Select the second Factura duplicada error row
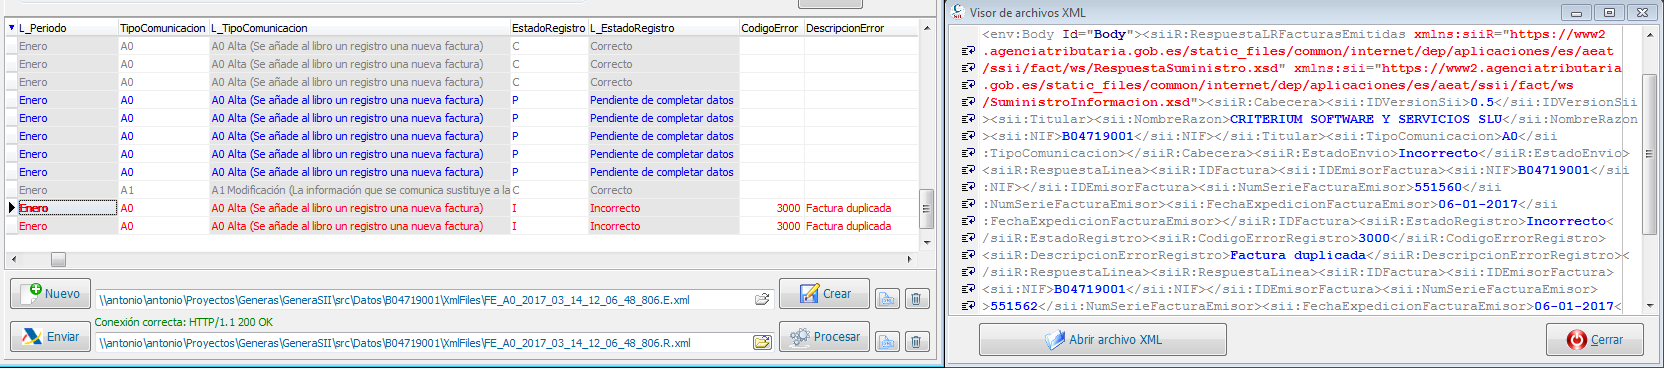This screenshot has width=1664, height=368. (462, 226)
